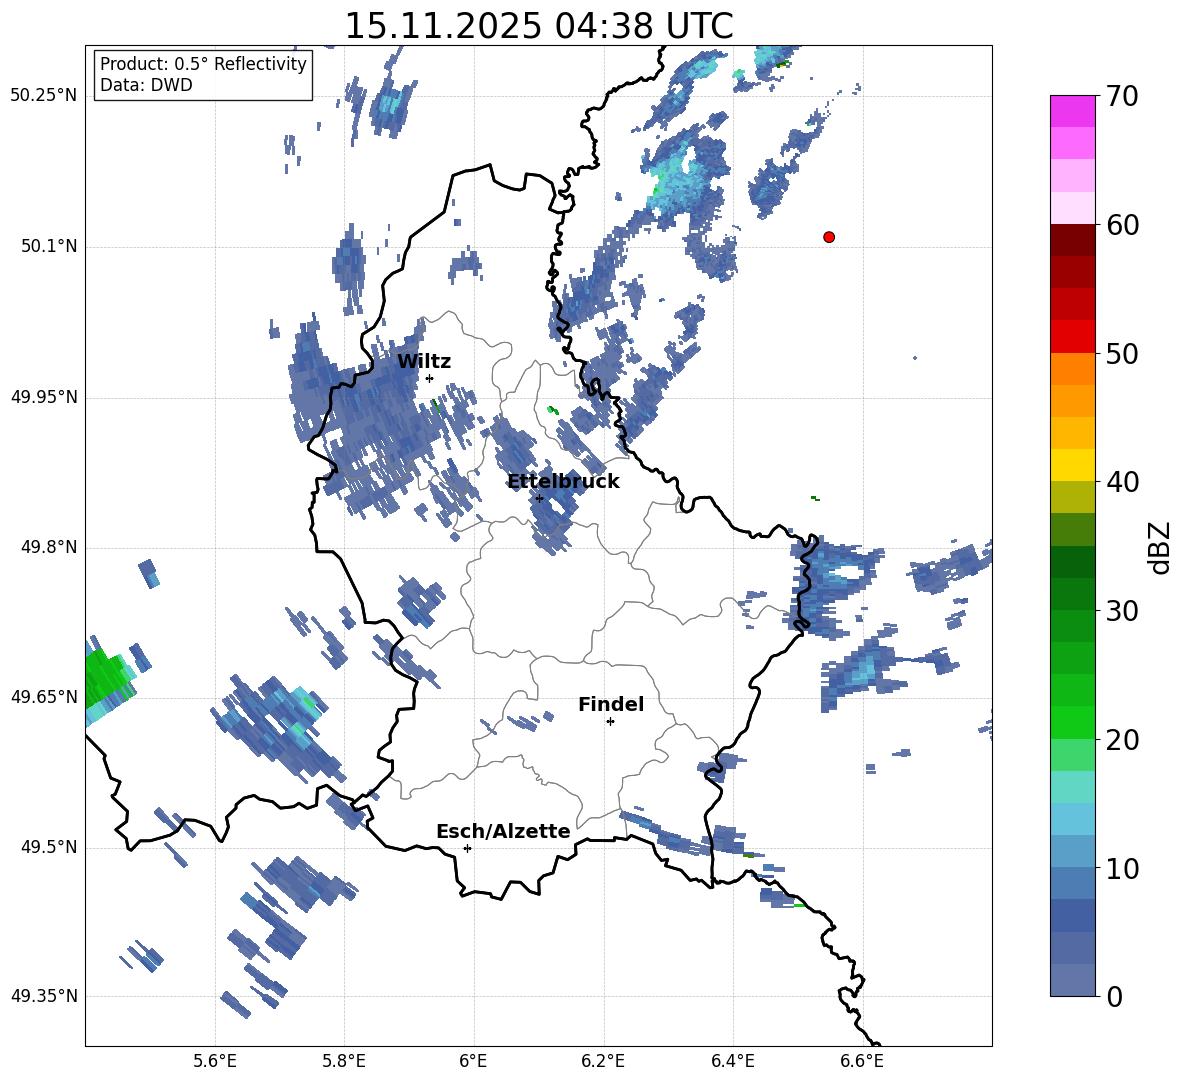1184x1081 pixels.
Task: Click the 49.35°N latitude label
Action: (x=44, y=996)
